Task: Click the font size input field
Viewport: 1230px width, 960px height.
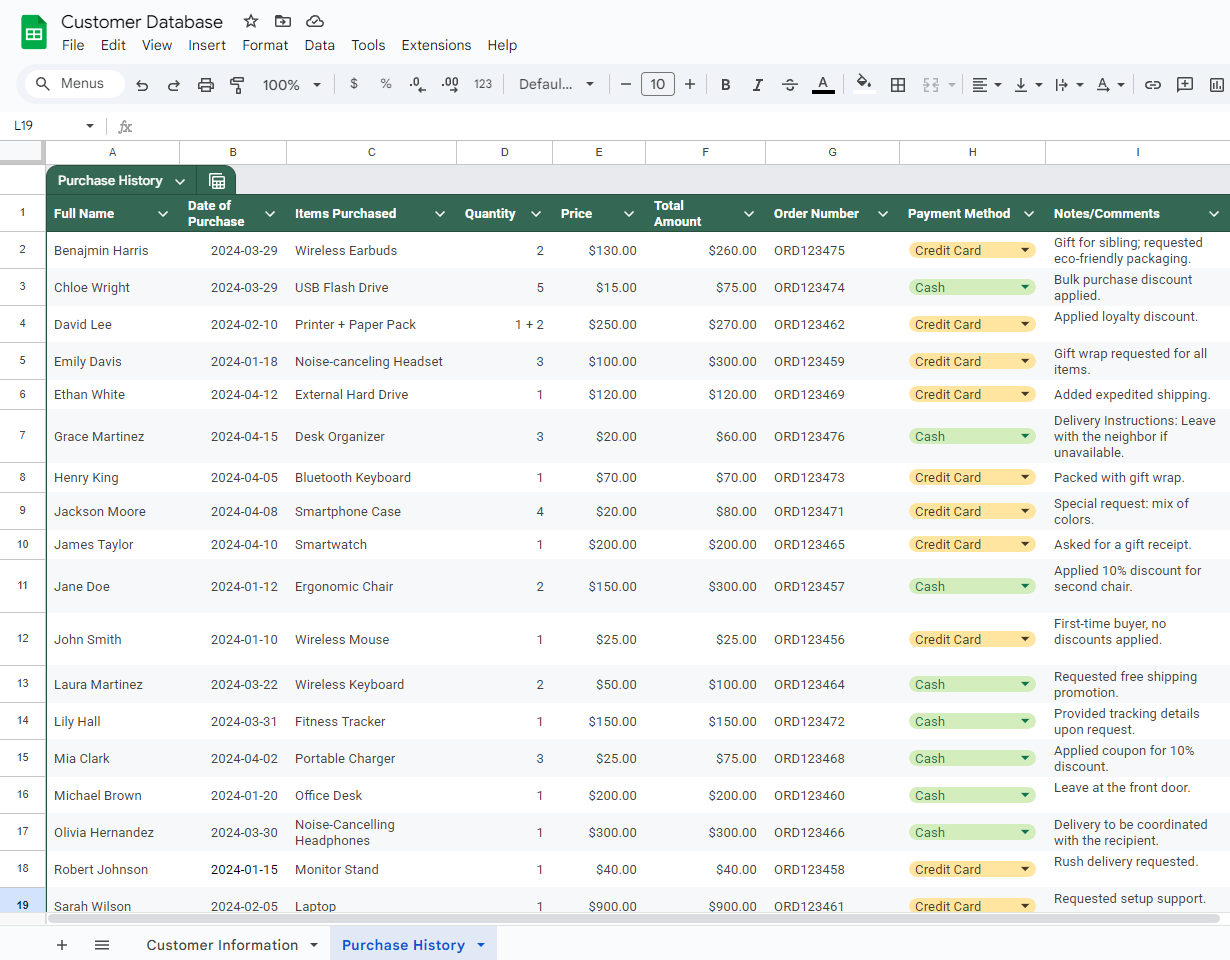Action: (x=657, y=85)
